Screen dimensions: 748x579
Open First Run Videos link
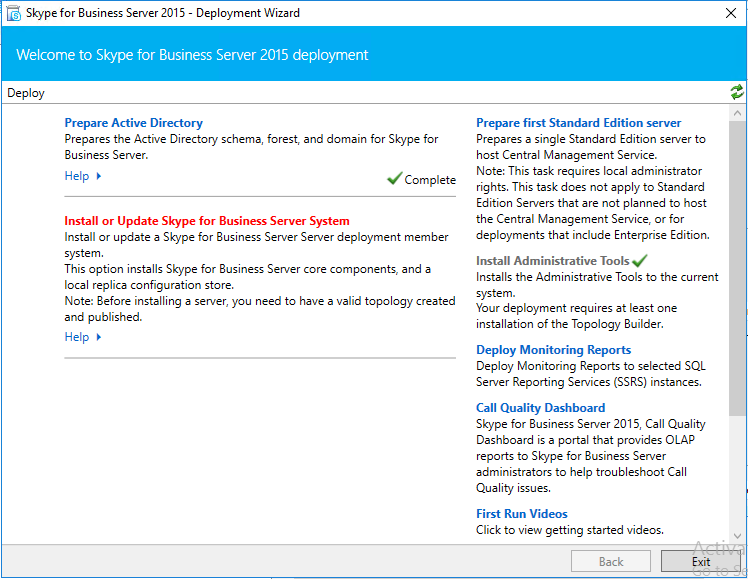(521, 514)
